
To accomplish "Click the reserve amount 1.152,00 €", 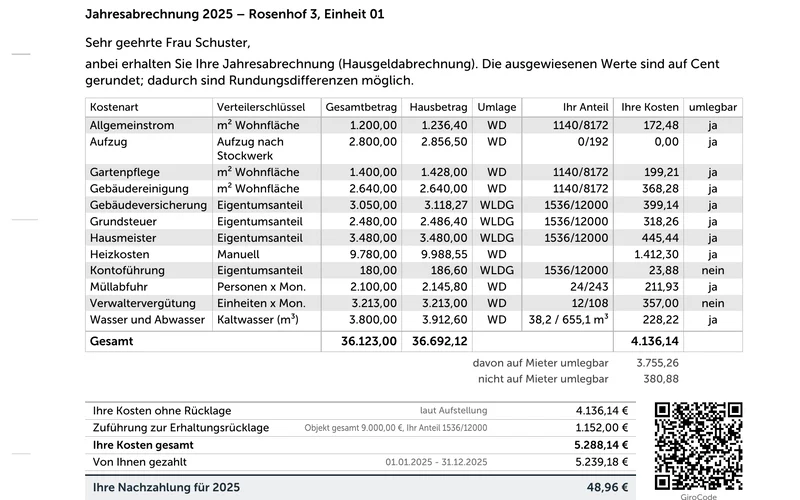I will 602,428.
